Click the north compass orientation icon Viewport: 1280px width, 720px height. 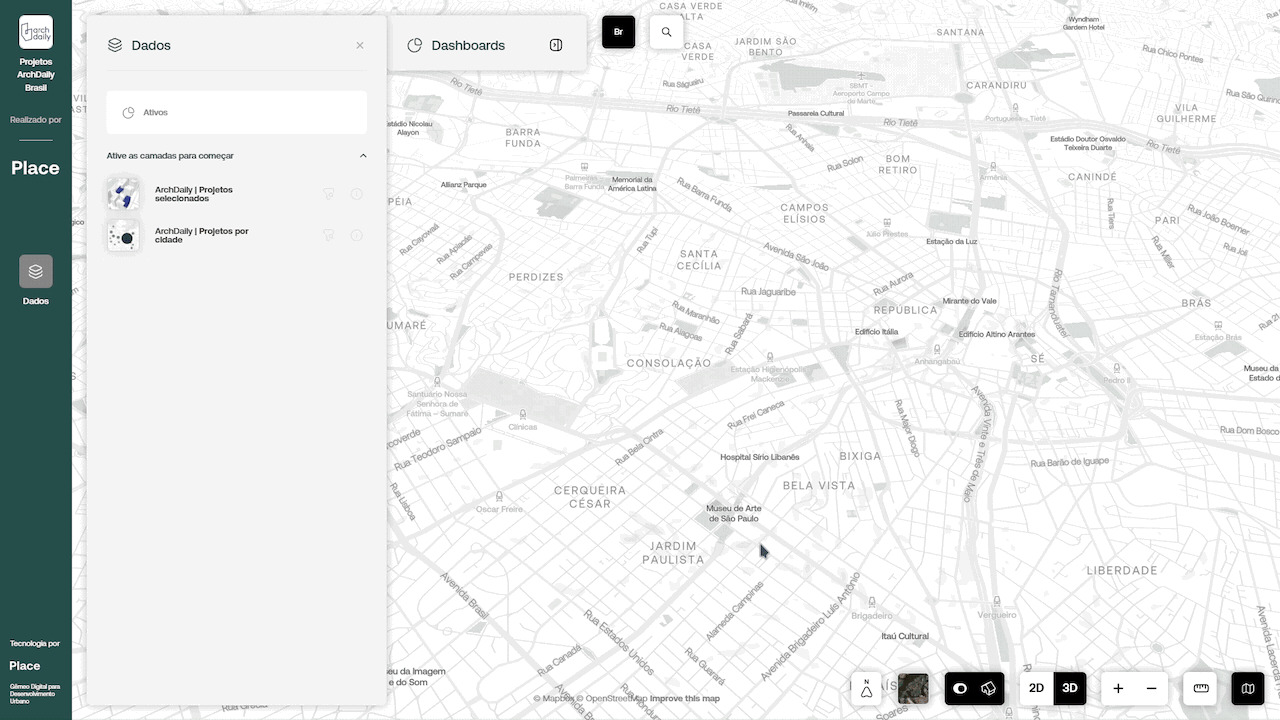[866, 688]
